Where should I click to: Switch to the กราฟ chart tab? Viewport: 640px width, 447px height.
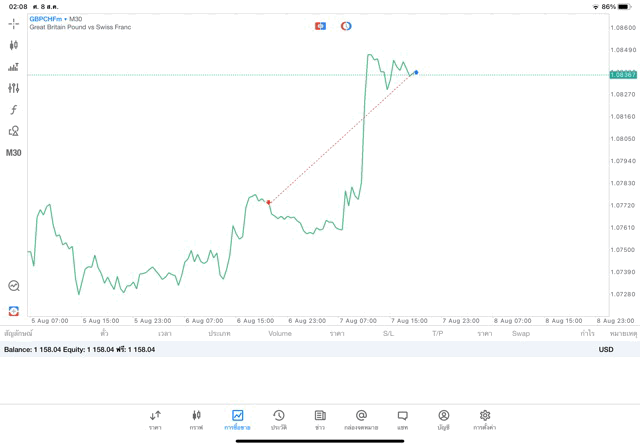pos(196,420)
